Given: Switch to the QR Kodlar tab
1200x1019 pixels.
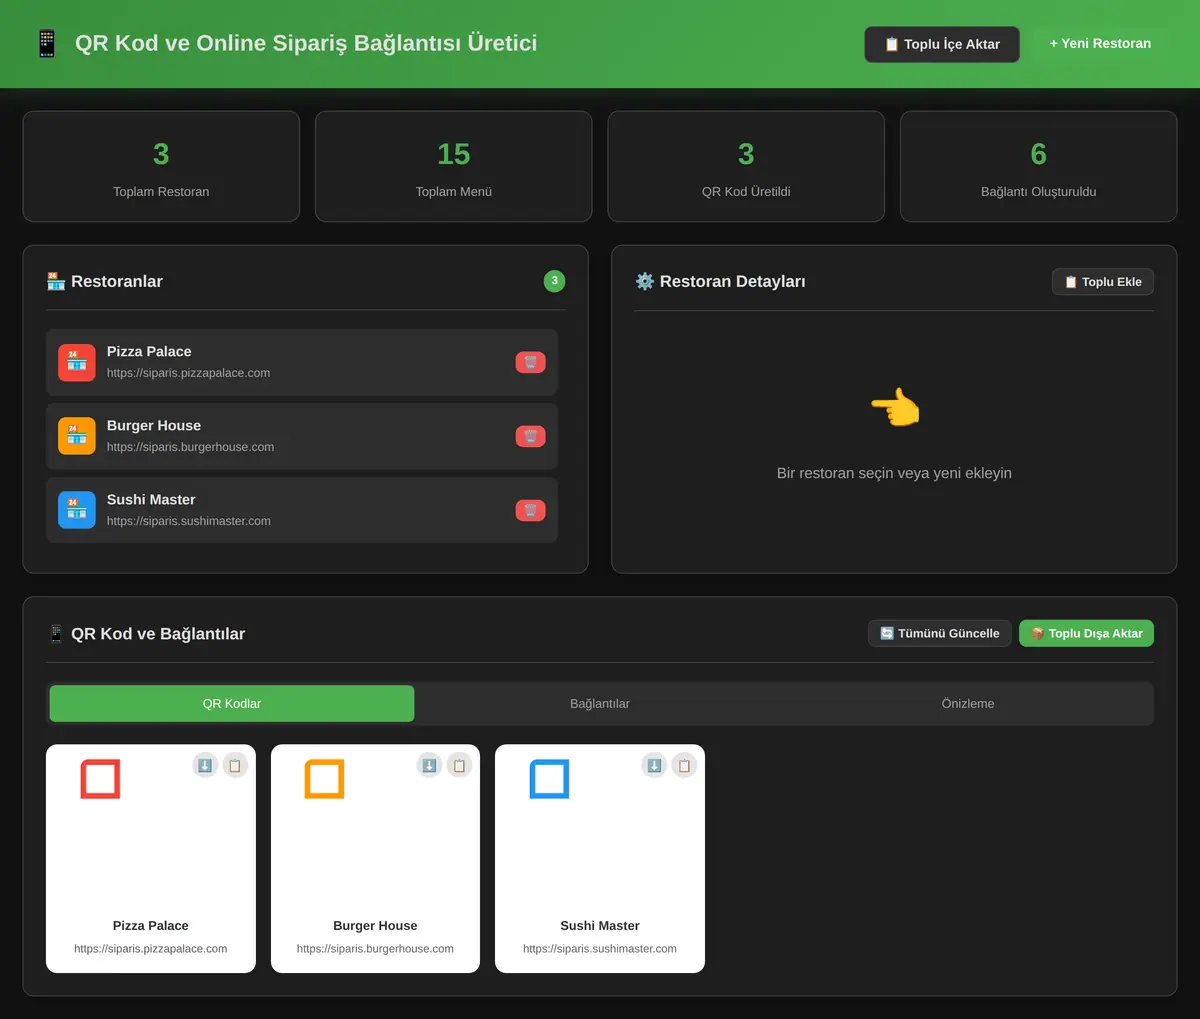Looking at the screenshot, I should click(x=232, y=703).
